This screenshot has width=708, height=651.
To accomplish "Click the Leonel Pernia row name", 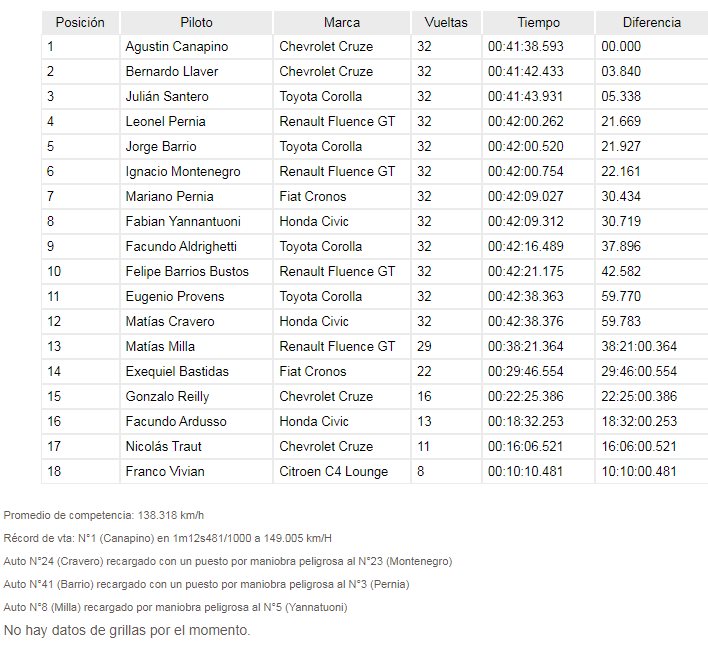I will tap(165, 122).
